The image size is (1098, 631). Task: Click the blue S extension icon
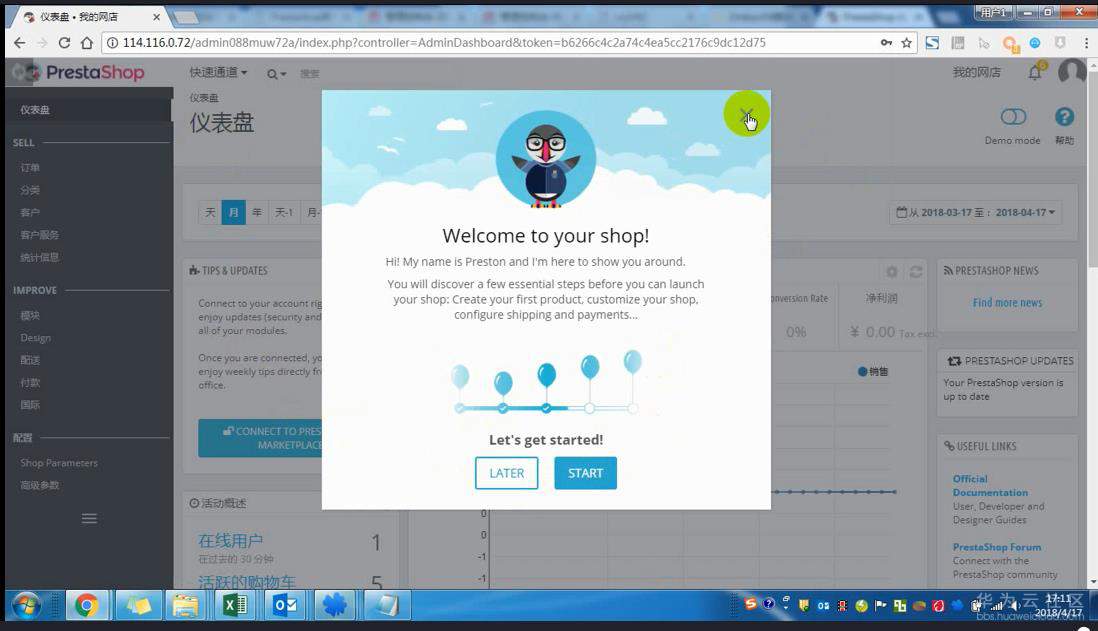pos(933,43)
